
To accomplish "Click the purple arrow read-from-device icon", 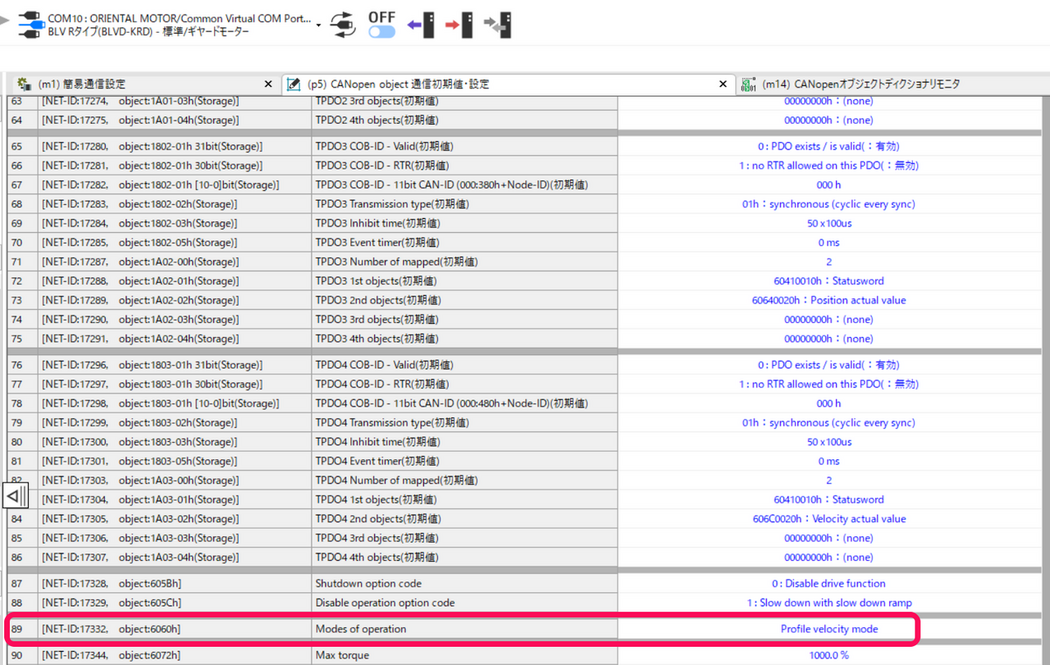I will [x=421, y=24].
